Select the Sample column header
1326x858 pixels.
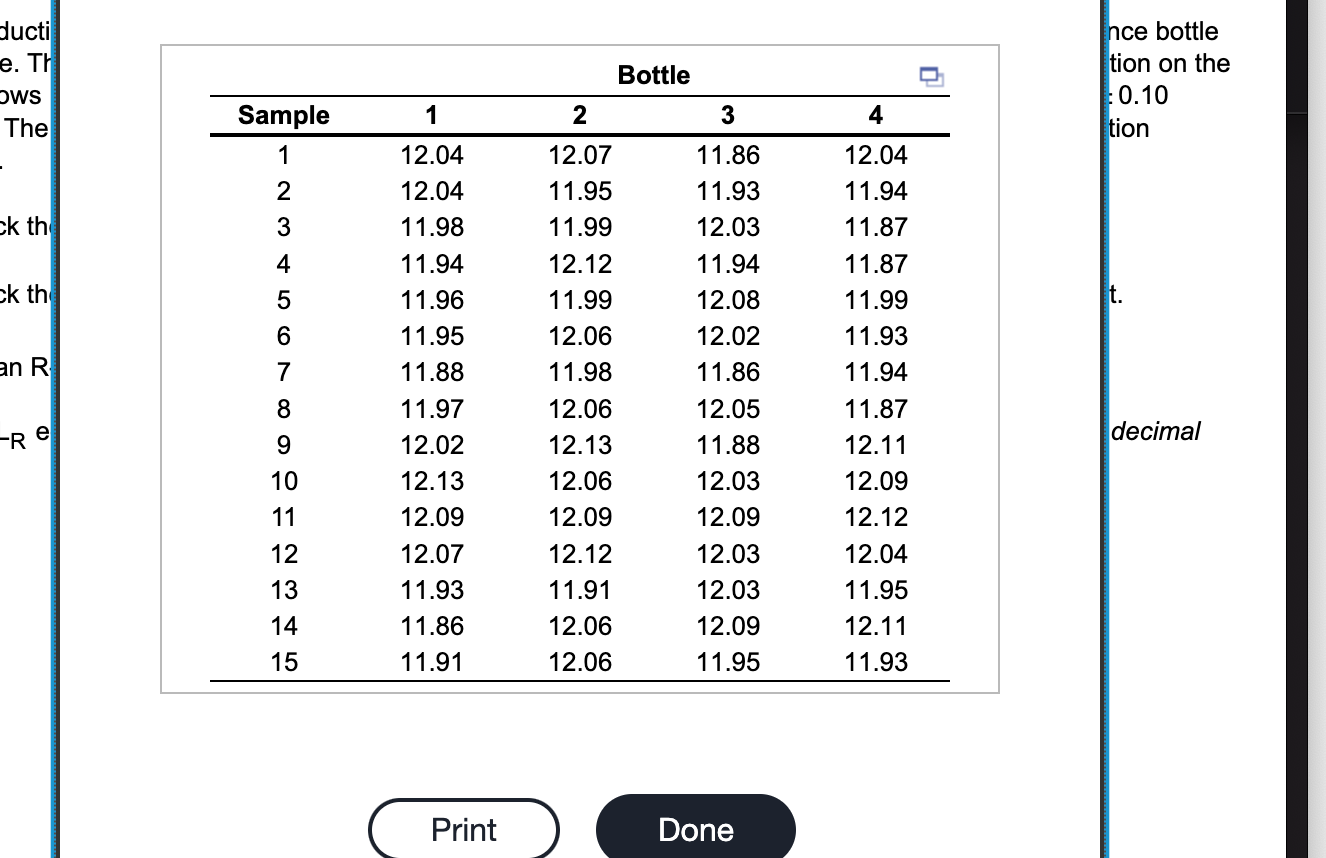click(x=284, y=115)
